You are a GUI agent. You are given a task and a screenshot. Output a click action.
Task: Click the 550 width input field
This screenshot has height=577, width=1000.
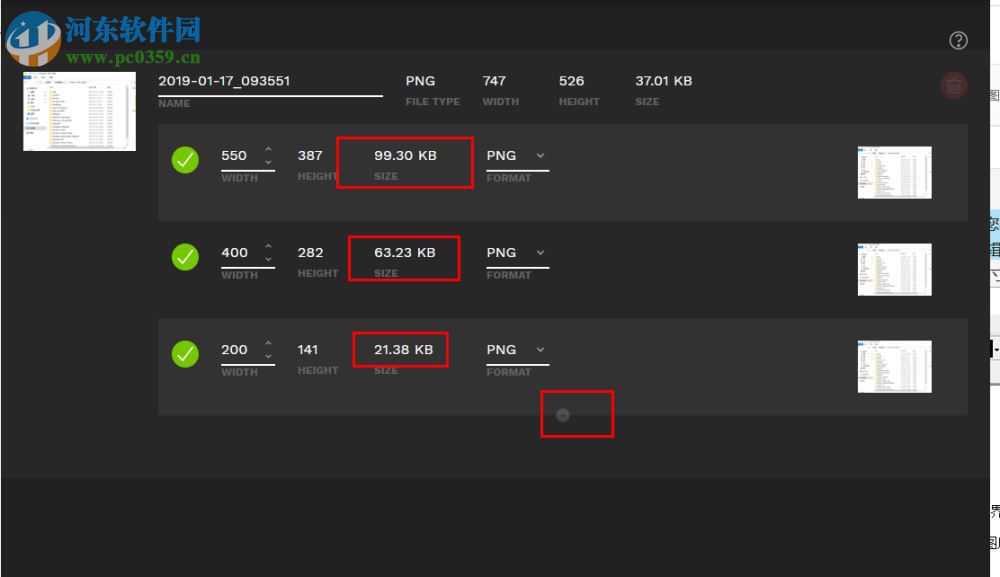point(236,156)
